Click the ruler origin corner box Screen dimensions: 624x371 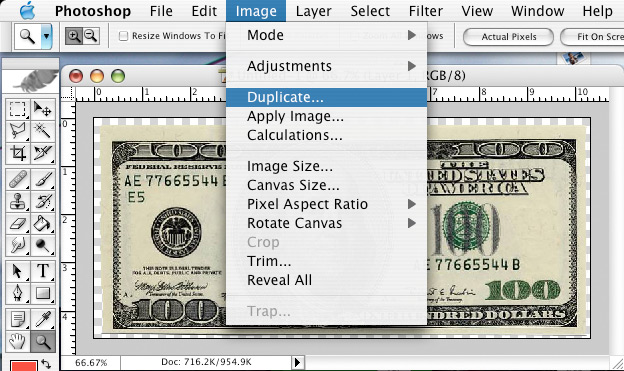point(68,94)
